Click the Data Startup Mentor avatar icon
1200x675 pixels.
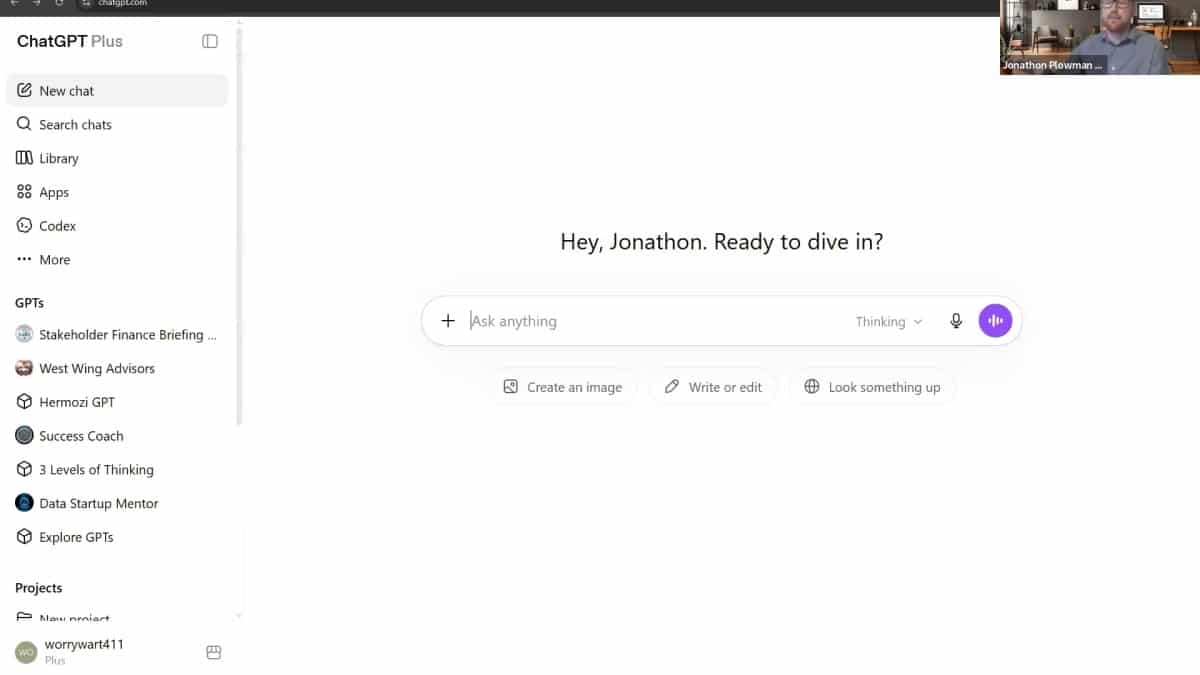(24, 503)
